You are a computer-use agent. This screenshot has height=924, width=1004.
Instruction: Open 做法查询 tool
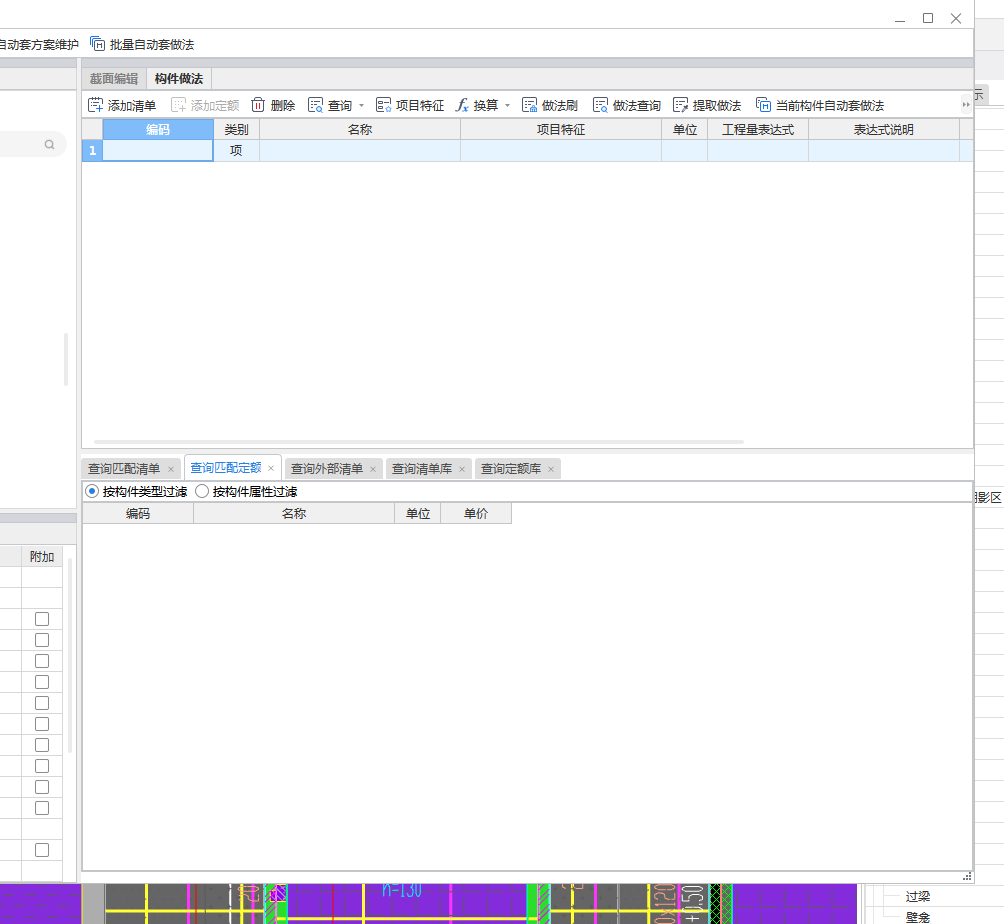pyautogui.click(x=627, y=105)
